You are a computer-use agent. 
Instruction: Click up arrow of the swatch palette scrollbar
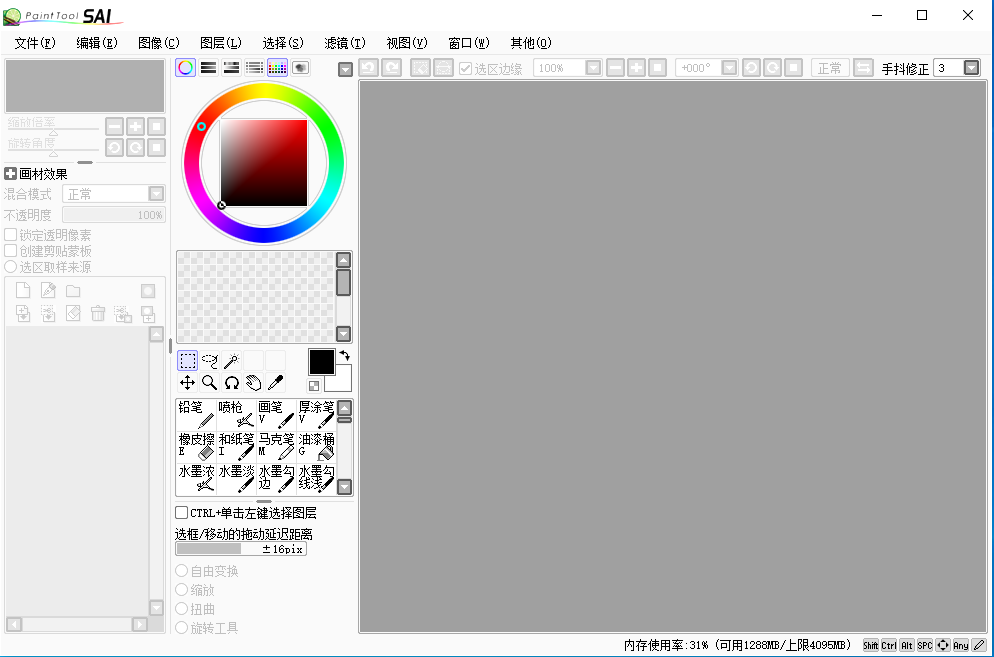coord(343,259)
